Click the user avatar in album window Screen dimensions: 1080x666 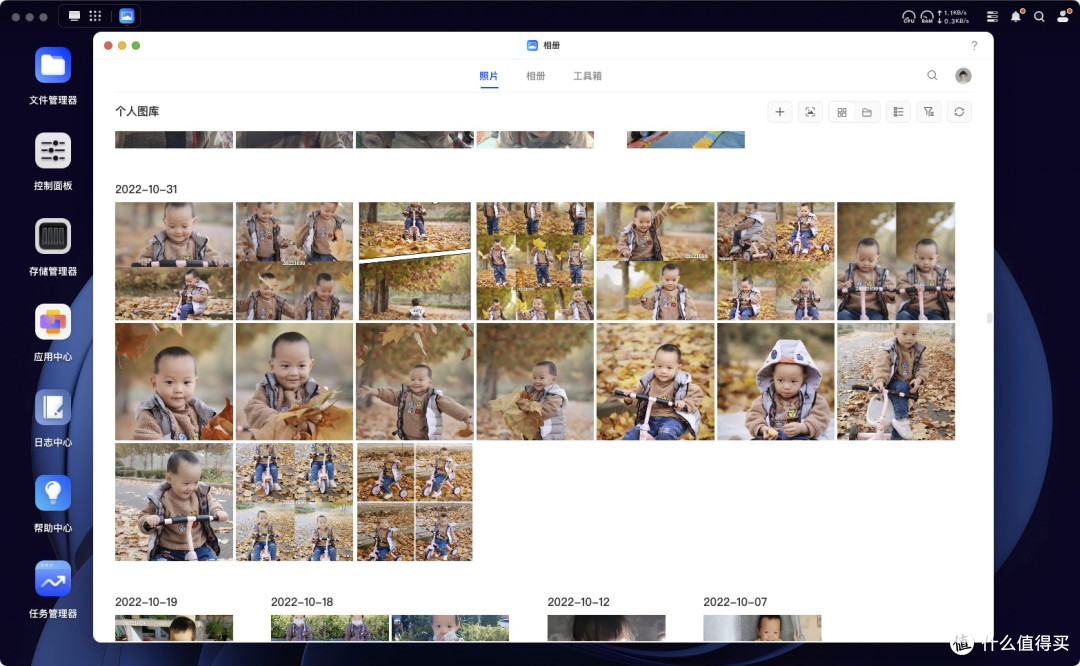(963, 76)
